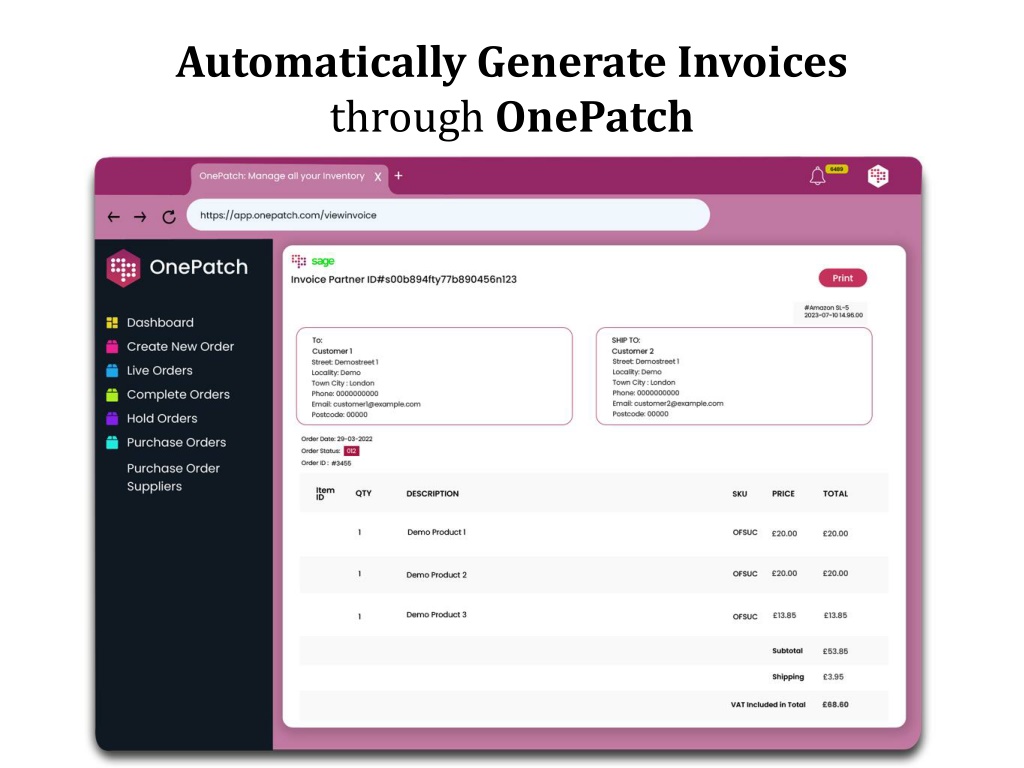
Task: Click the #Amazon SL-5 reference text
Action: coord(826,308)
